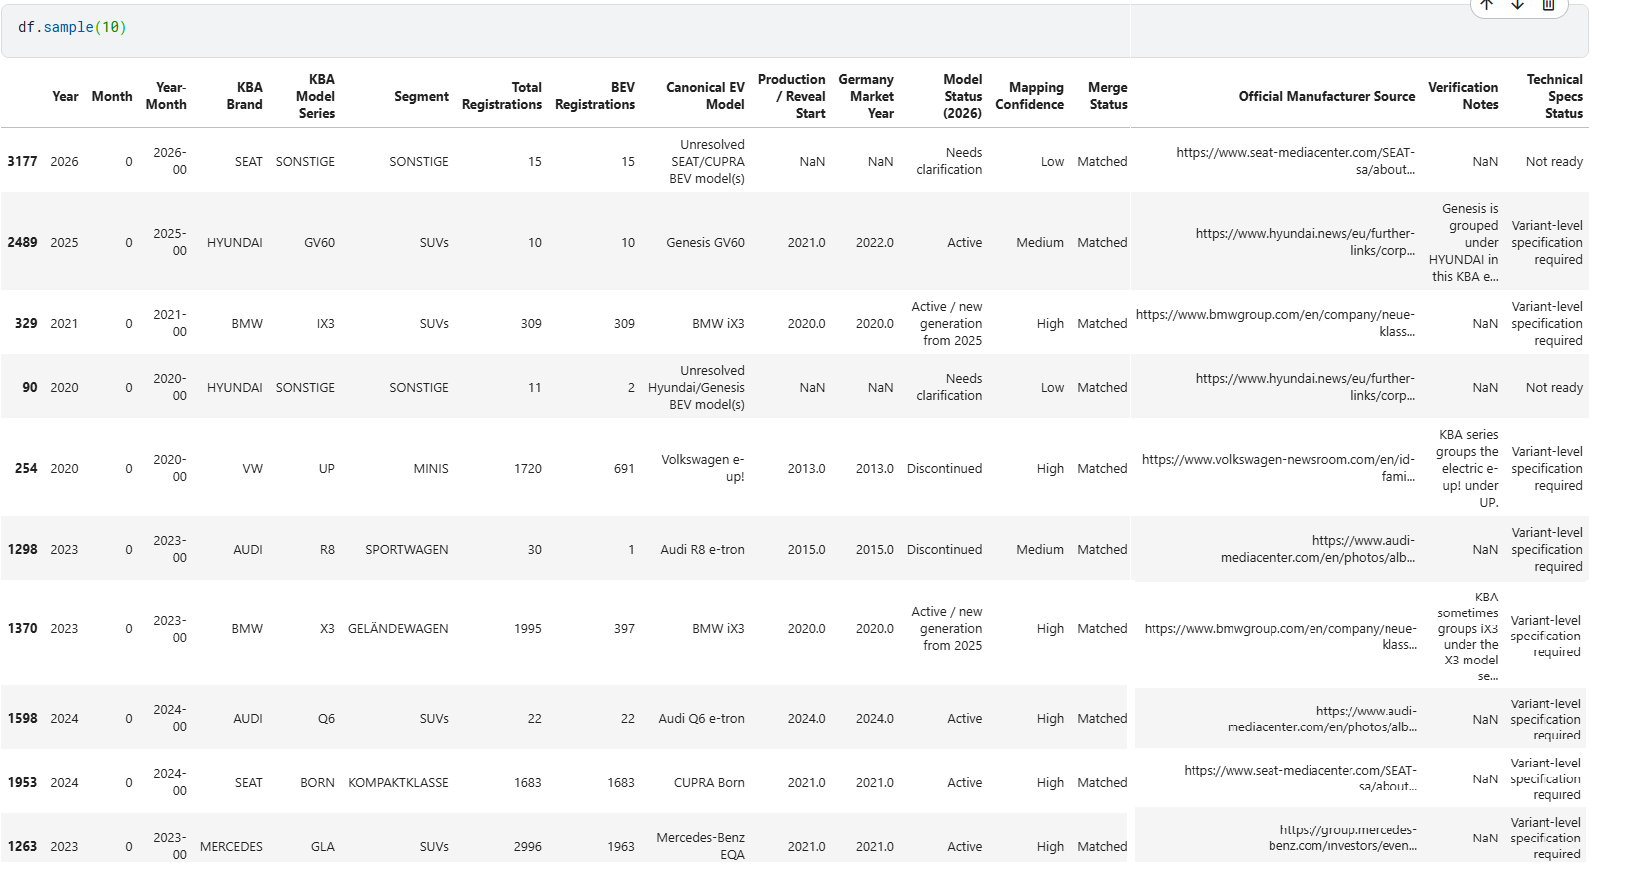Click the 'KBA series groups the electric e-up!' note
This screenshot has height=878, width=1646.
click(x=1467, y=468)
